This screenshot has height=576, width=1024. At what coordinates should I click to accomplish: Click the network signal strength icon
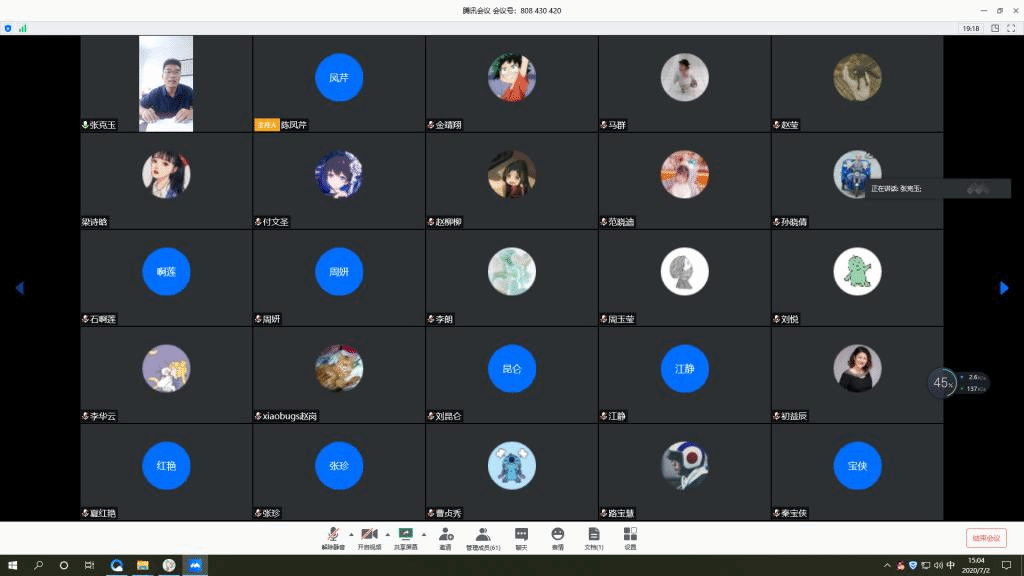pos(22,29)
